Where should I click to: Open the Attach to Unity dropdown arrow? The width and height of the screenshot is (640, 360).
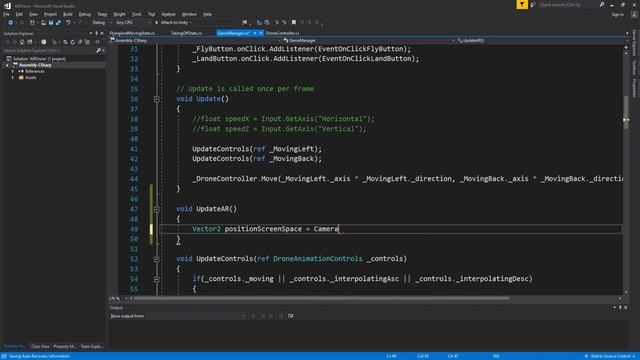[x=191, y=22]
